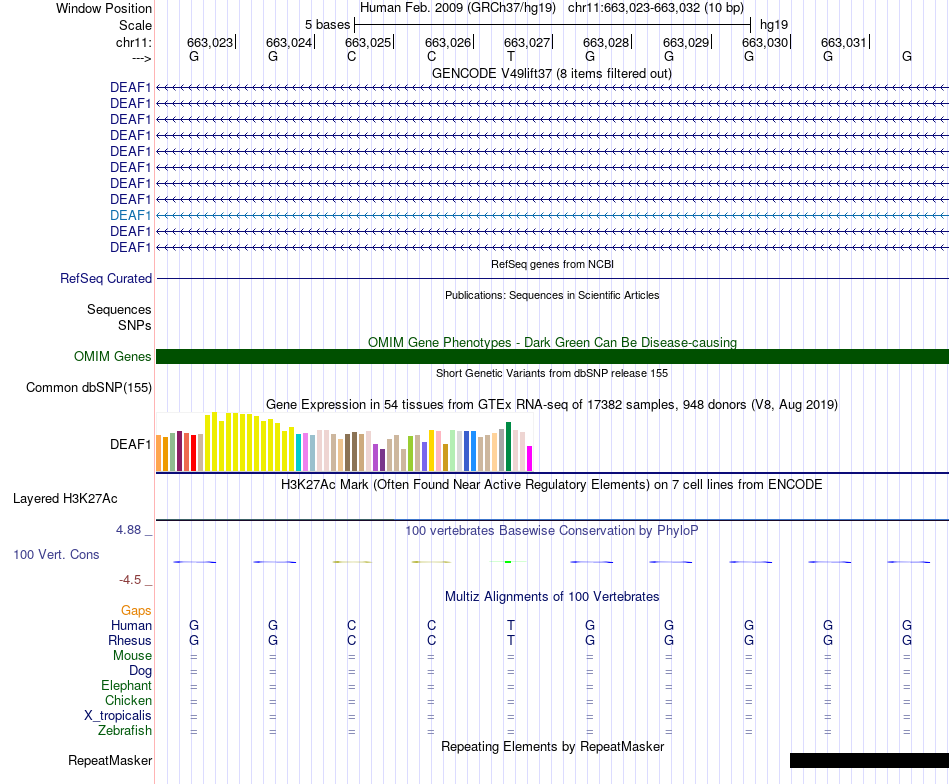Click the genome position header chr11:663,023-663,032
This screenshot has width=950, height=784.
656,8
